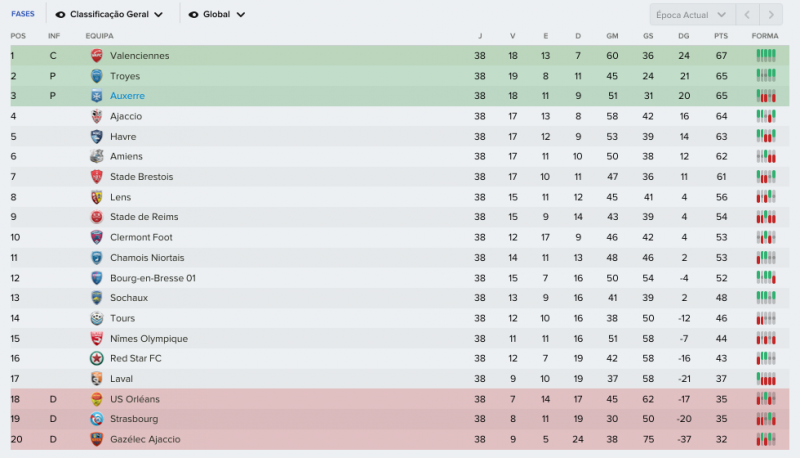800x458 pixels.
Task: Sort table by Forma column header
Action: 765,36
